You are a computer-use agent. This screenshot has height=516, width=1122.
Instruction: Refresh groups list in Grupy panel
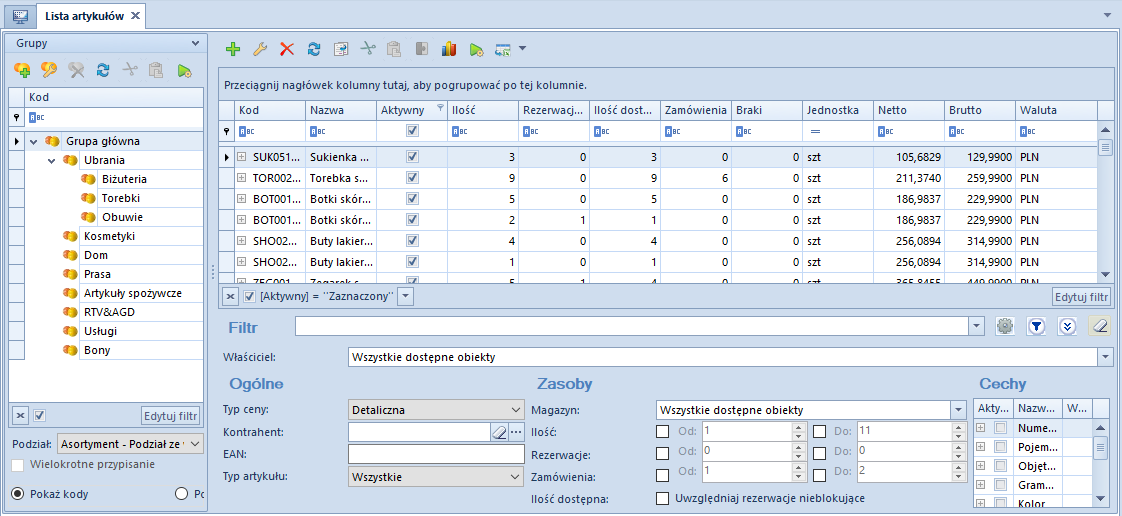(x=103, y=69)
